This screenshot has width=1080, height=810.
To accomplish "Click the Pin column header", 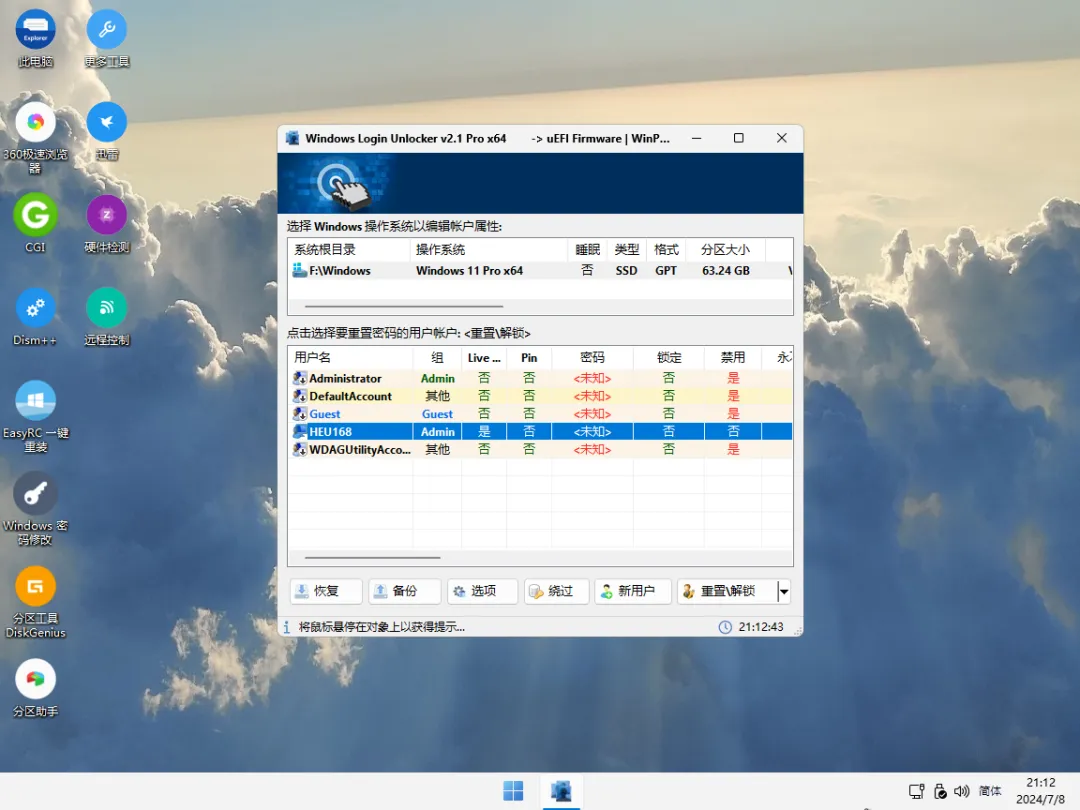I will [x=529, y=357].
